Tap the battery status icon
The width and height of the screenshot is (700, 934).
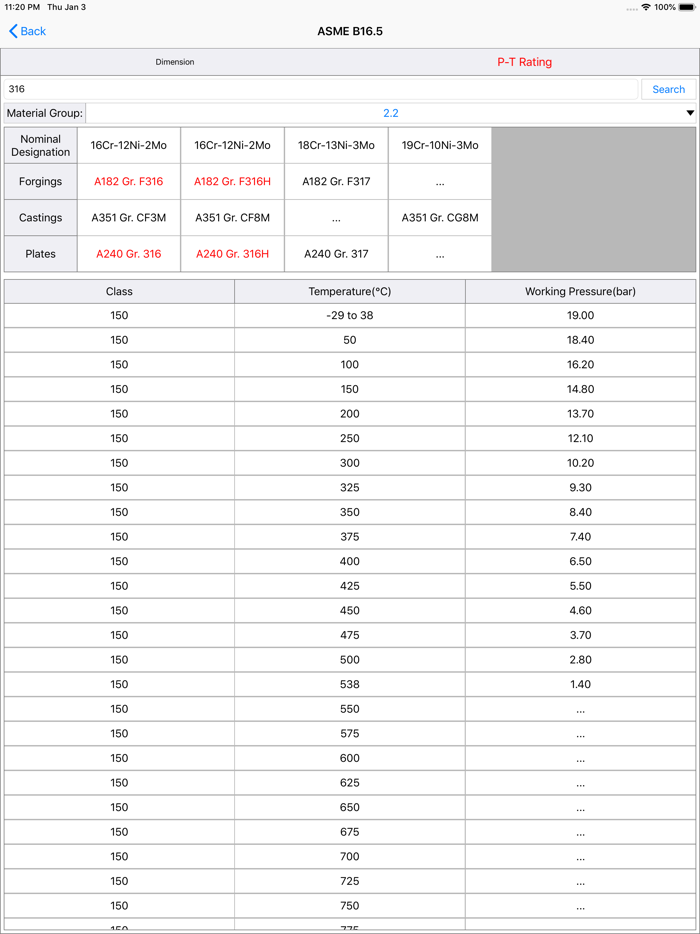point(686,7)
